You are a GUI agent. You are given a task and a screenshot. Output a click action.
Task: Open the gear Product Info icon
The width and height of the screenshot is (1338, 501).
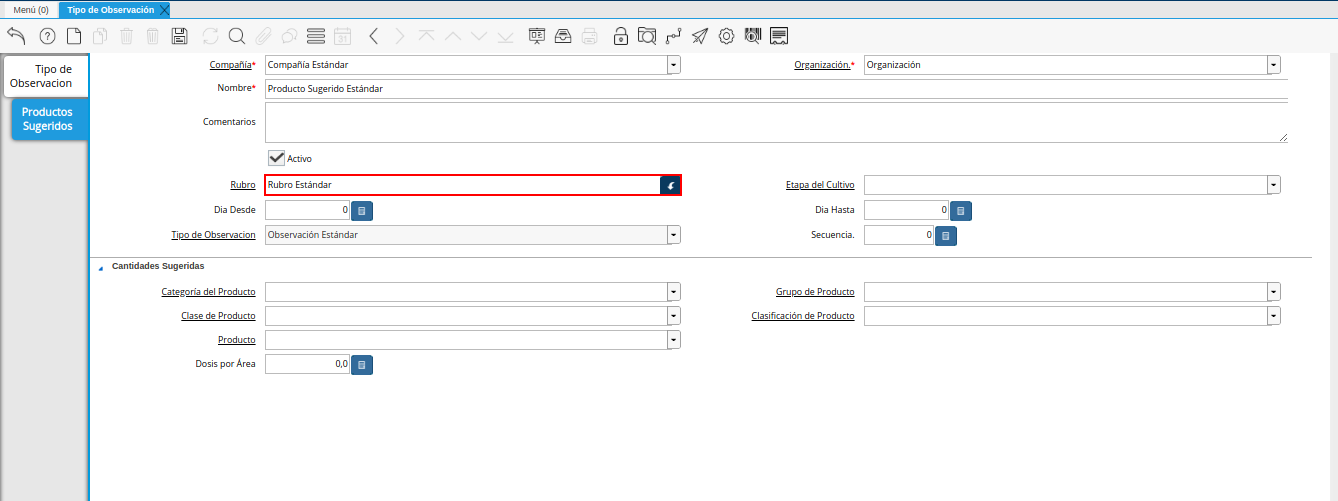727,36
